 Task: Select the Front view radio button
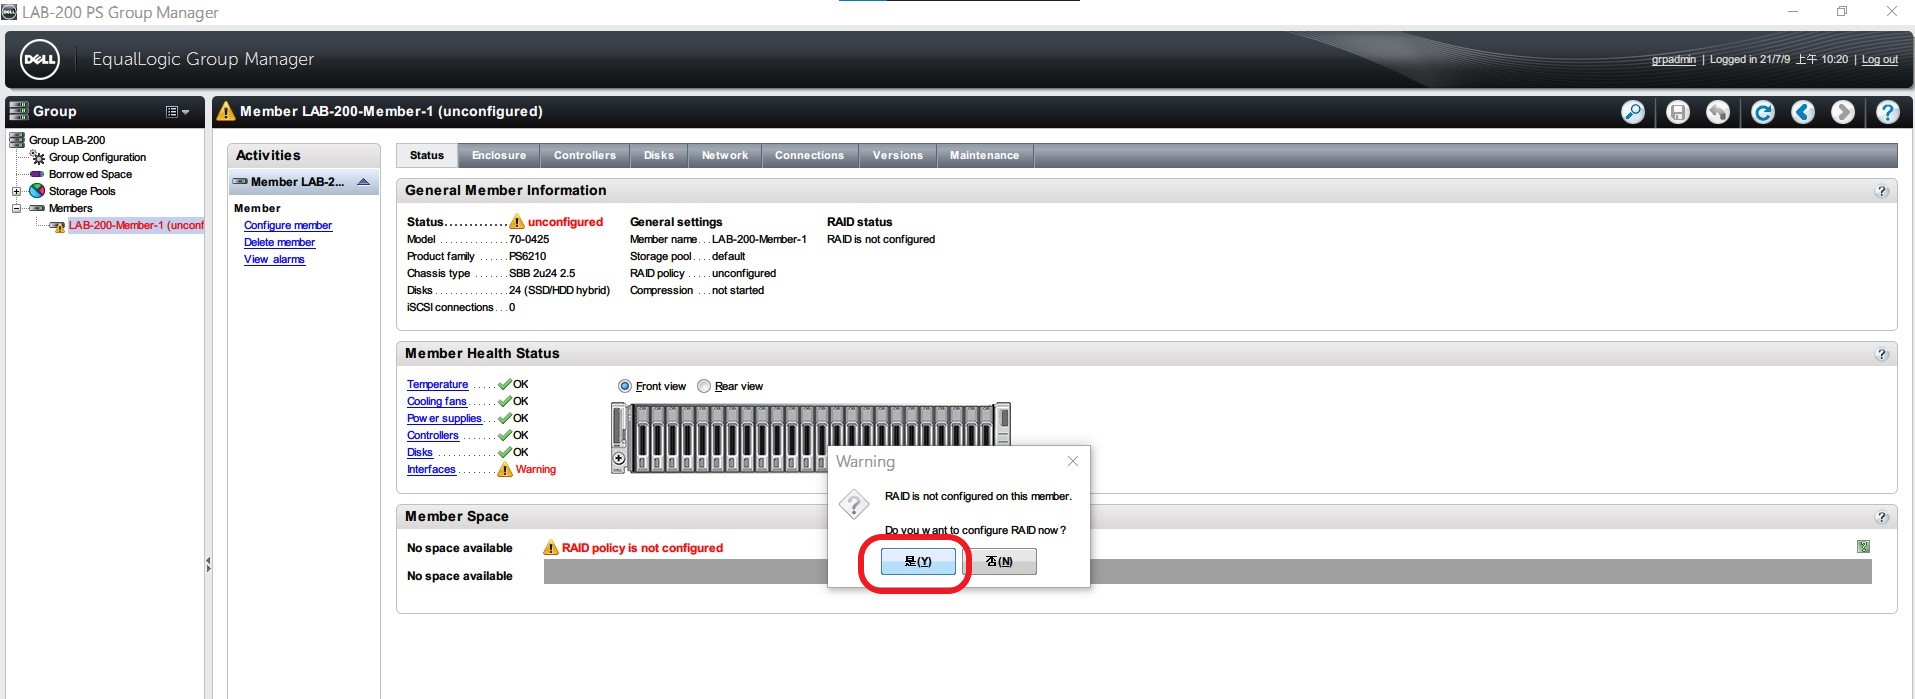click(625, 386)
